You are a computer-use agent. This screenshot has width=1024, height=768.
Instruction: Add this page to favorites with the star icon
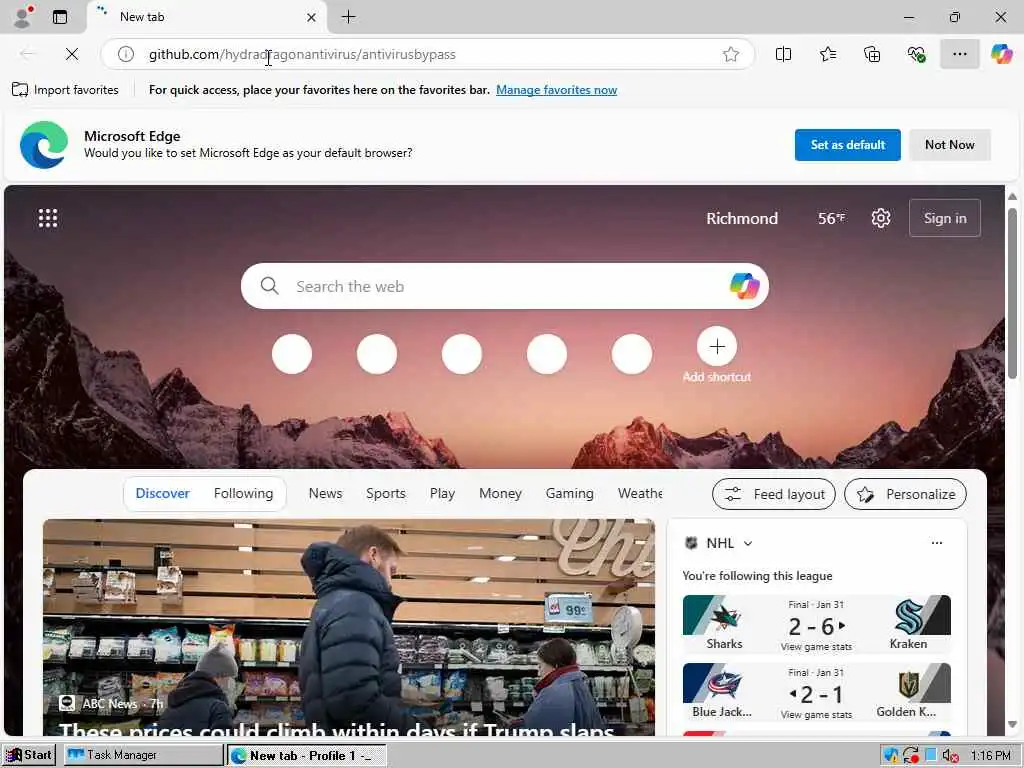[x=731, y=54]
